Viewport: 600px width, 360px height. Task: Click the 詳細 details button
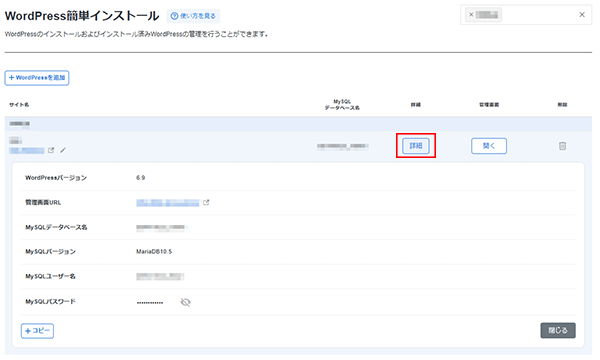coord(416,146)
